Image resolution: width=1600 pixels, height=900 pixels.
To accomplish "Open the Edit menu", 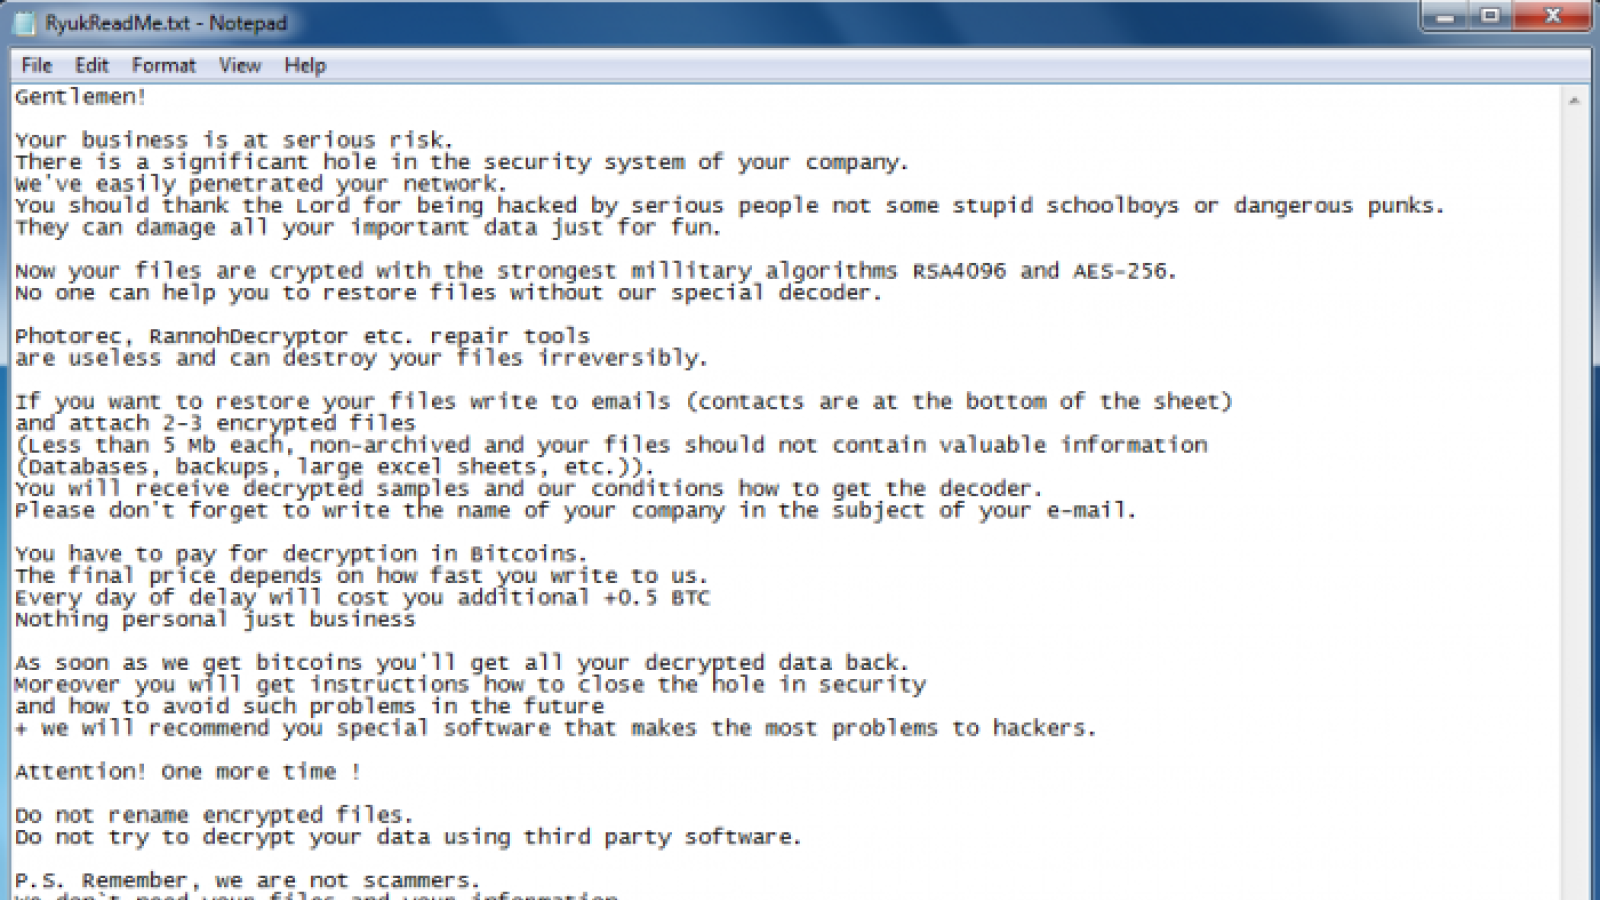I will pos(92,65).
